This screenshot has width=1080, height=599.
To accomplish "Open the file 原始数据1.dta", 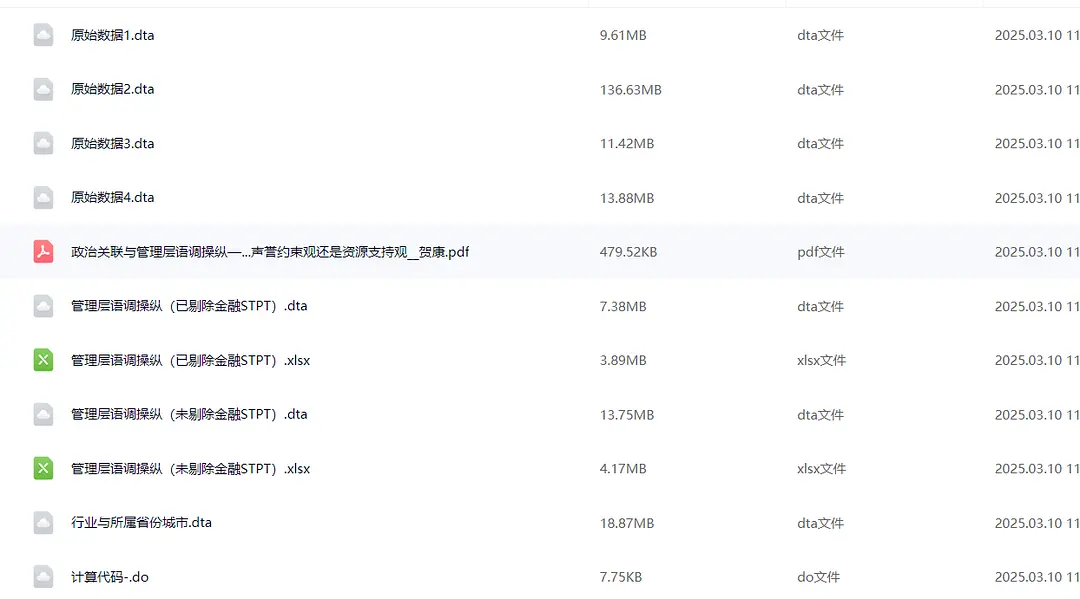I will click(x=112, y=35).
